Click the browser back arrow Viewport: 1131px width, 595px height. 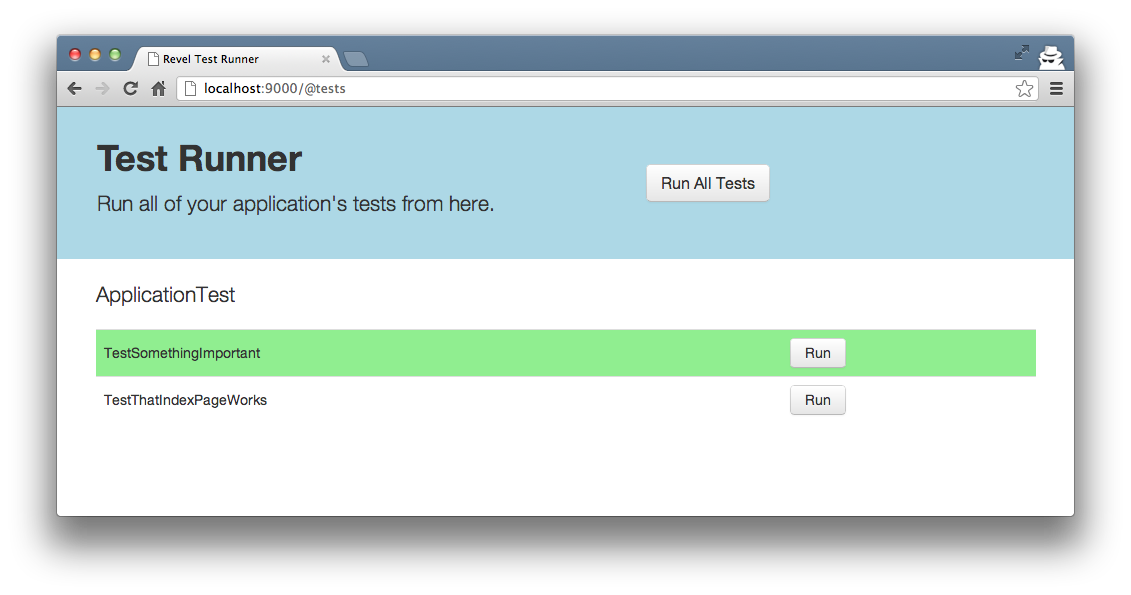[x=74, y=89]
